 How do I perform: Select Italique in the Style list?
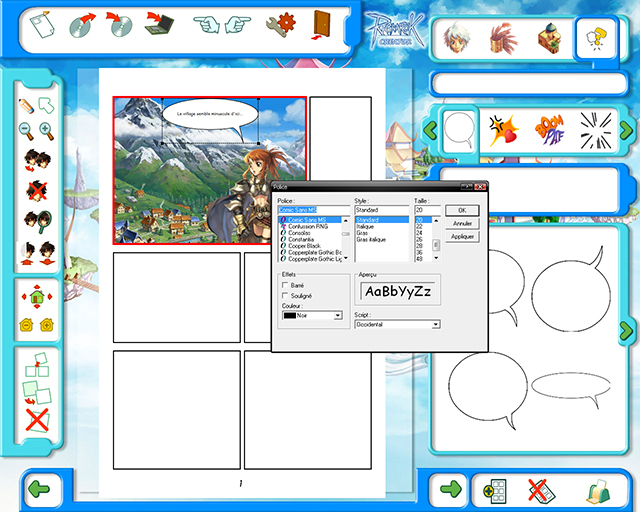(x=365, y=226)
